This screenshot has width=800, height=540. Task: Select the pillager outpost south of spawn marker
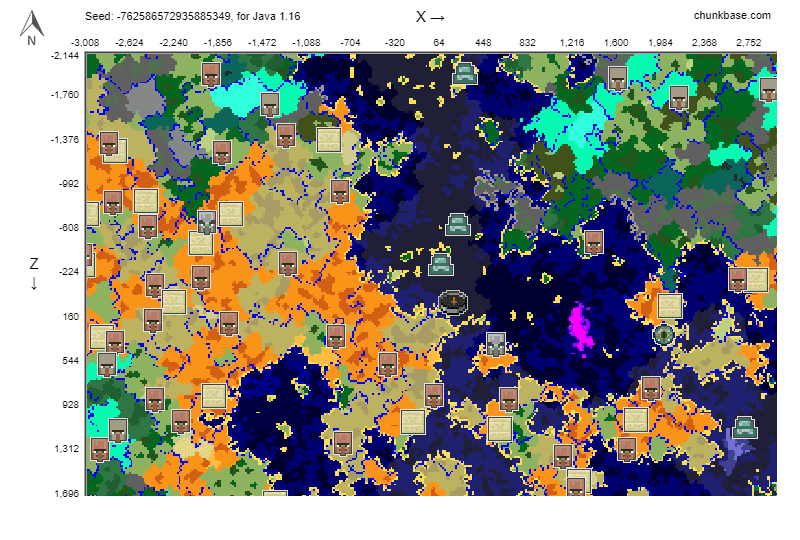(494, 346)
